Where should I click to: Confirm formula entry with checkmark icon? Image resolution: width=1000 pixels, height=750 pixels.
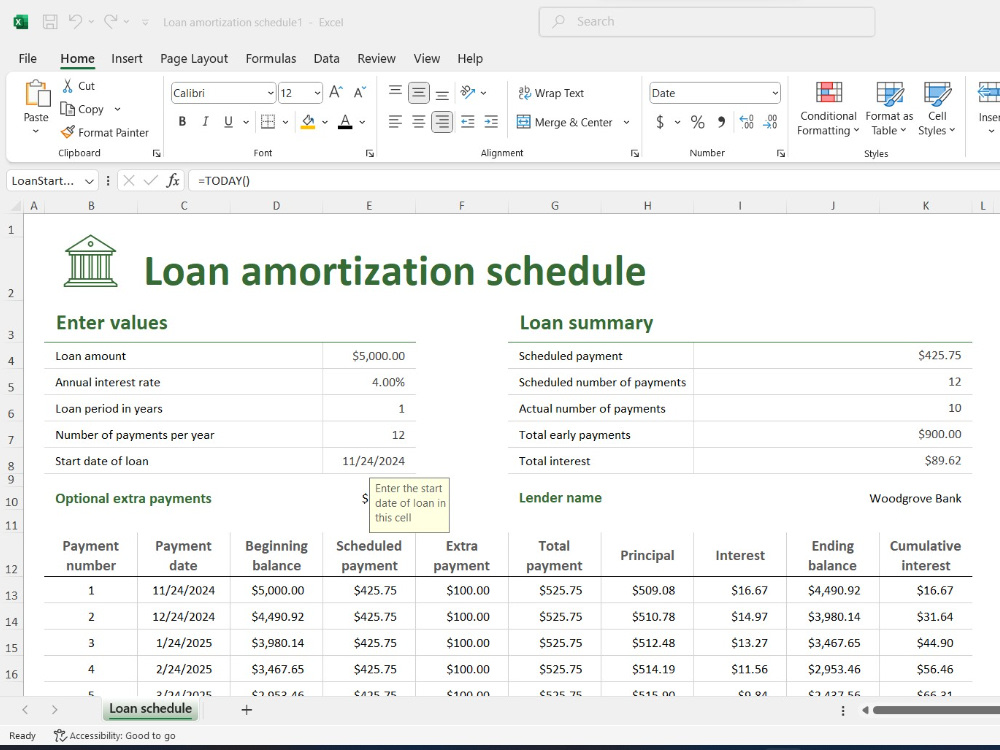pyautogui.click(x=151, y=180)
